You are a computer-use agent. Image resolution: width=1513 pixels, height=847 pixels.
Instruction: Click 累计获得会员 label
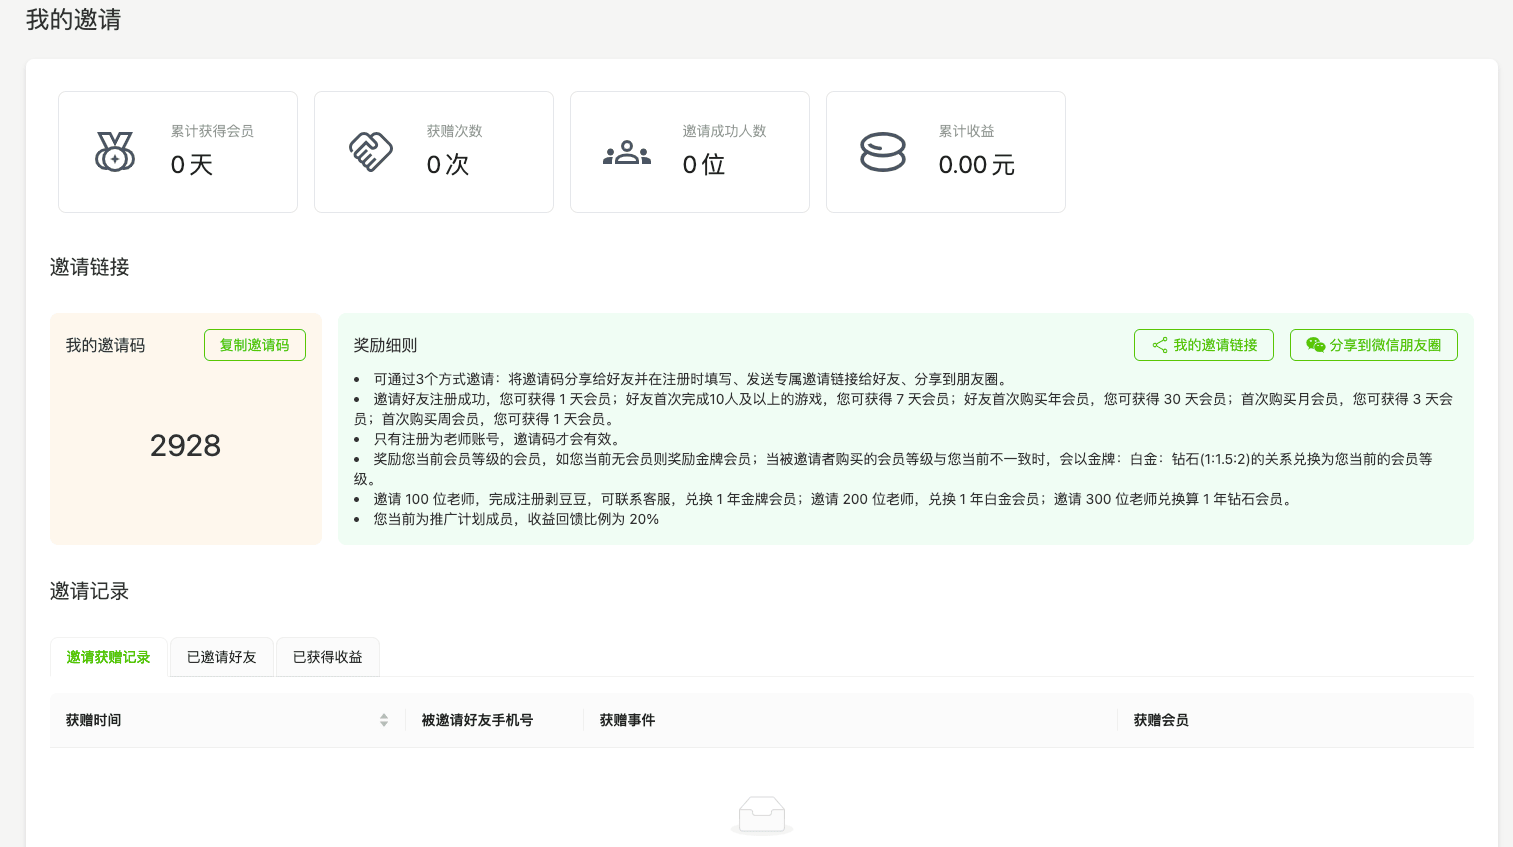(212, 131)
